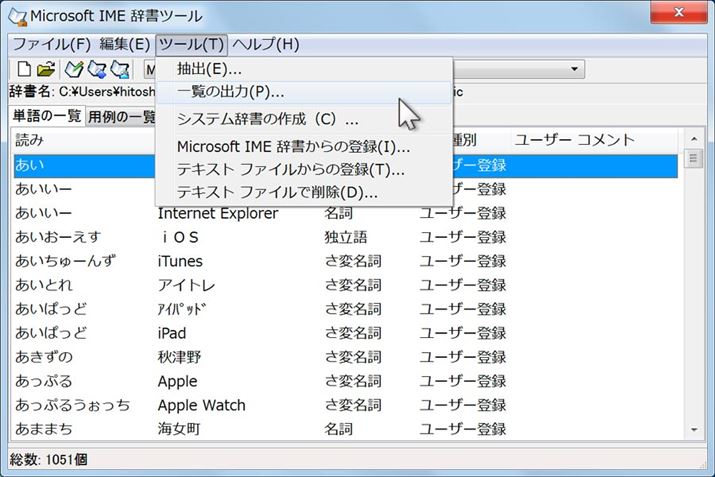
Task: Sort by the ユーザー コメント column header
Action: tap(592, 140)
